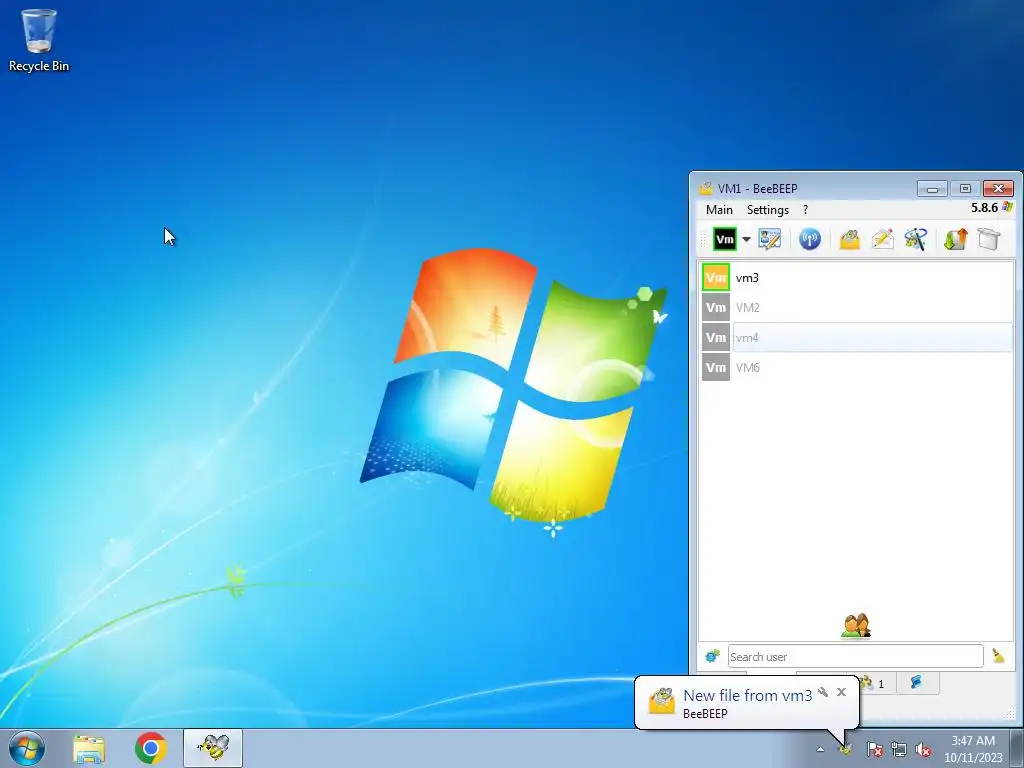Click the write message pencil envelope icon
1024x768 pixels.
pyautogui.click(x=882, y=239)
